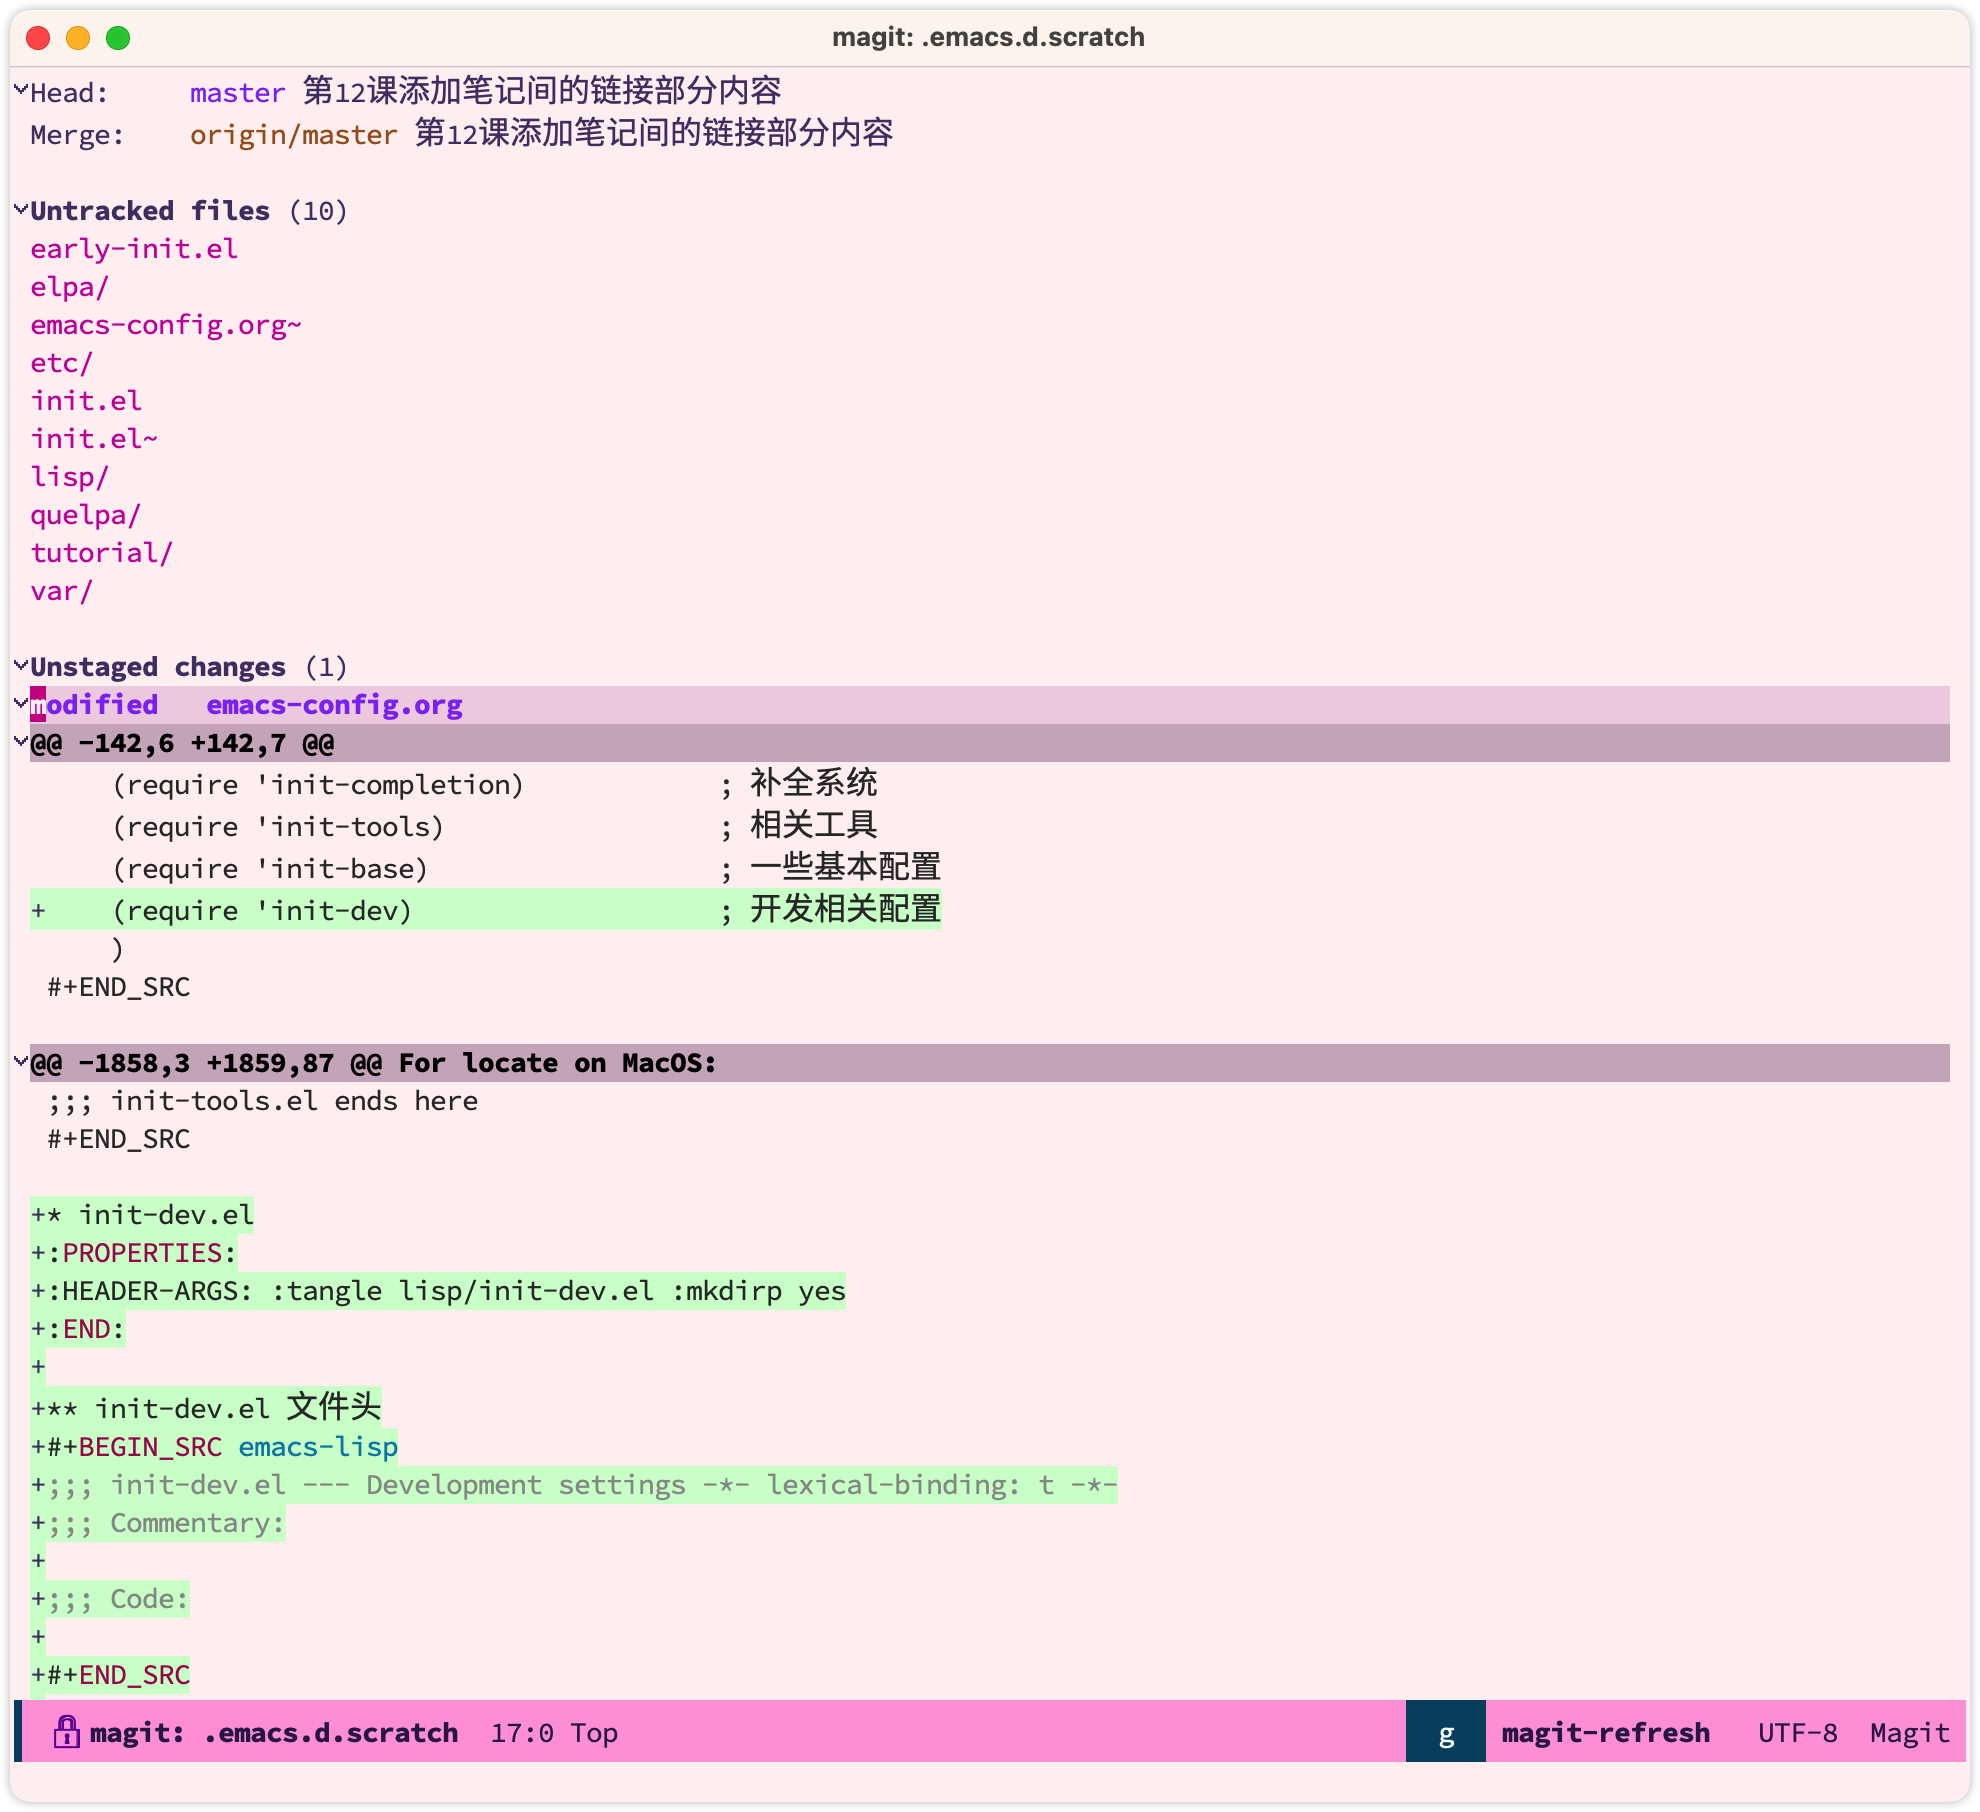1980x1812 pixels.
Task: Select untracked directory var/
Action: [x=61, y=591]
